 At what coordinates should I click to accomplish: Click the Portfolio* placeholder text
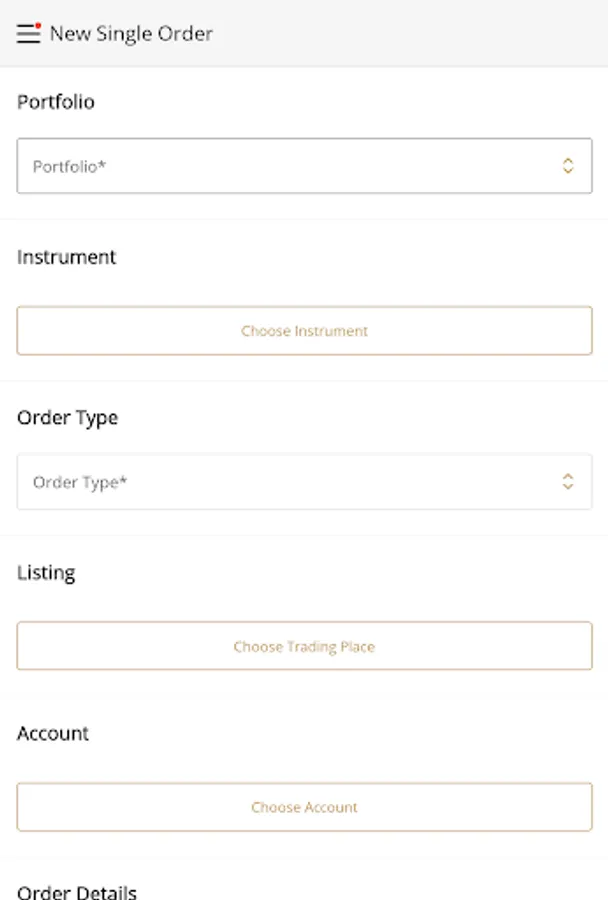click(x=69, y=167)
